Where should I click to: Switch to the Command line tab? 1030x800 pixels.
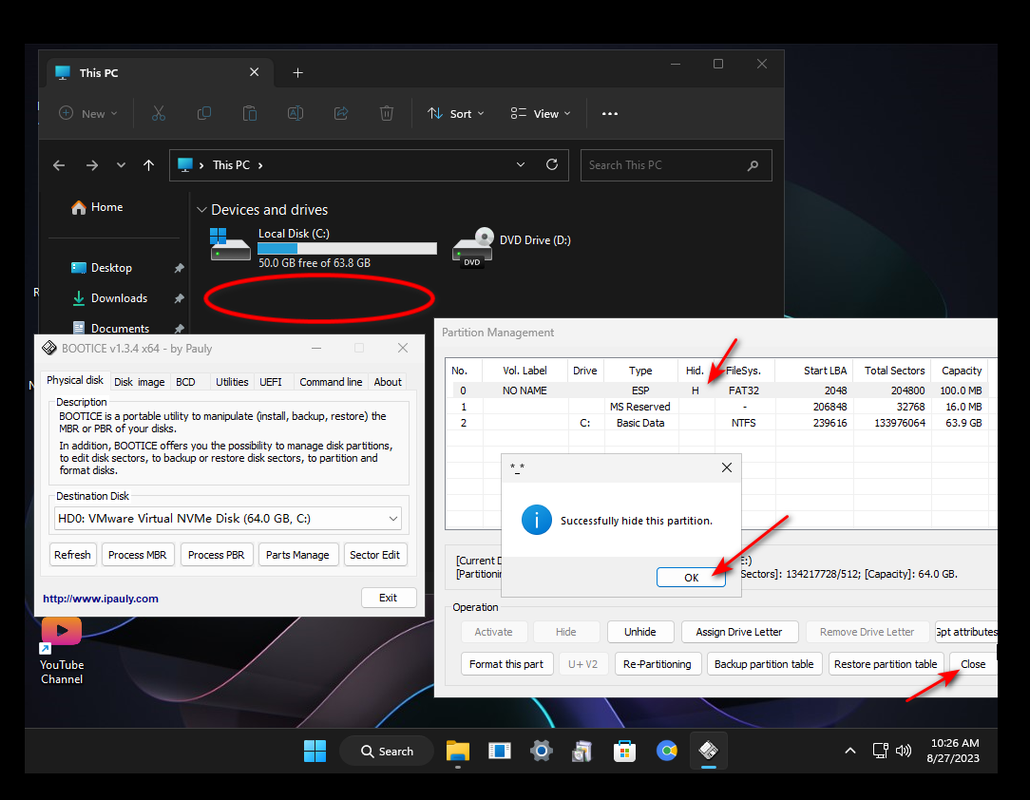[330, 382]
